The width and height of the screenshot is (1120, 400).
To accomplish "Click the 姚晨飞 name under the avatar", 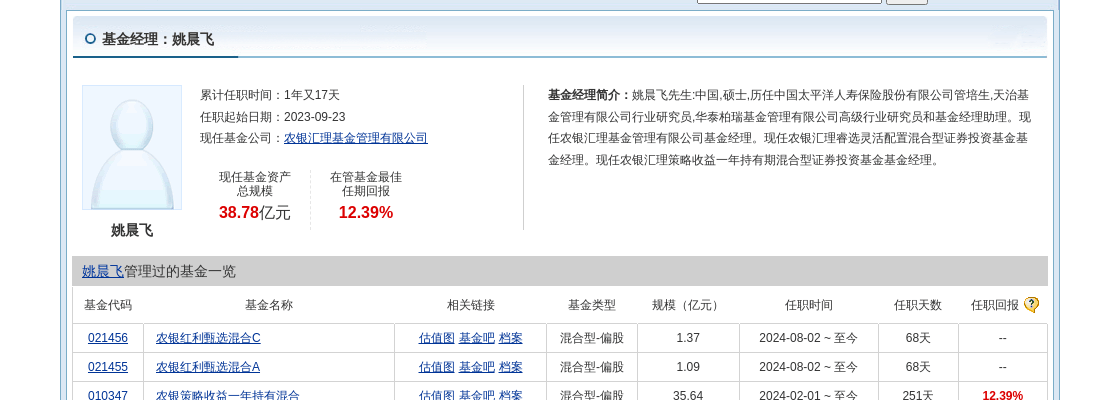I will 132,230.
